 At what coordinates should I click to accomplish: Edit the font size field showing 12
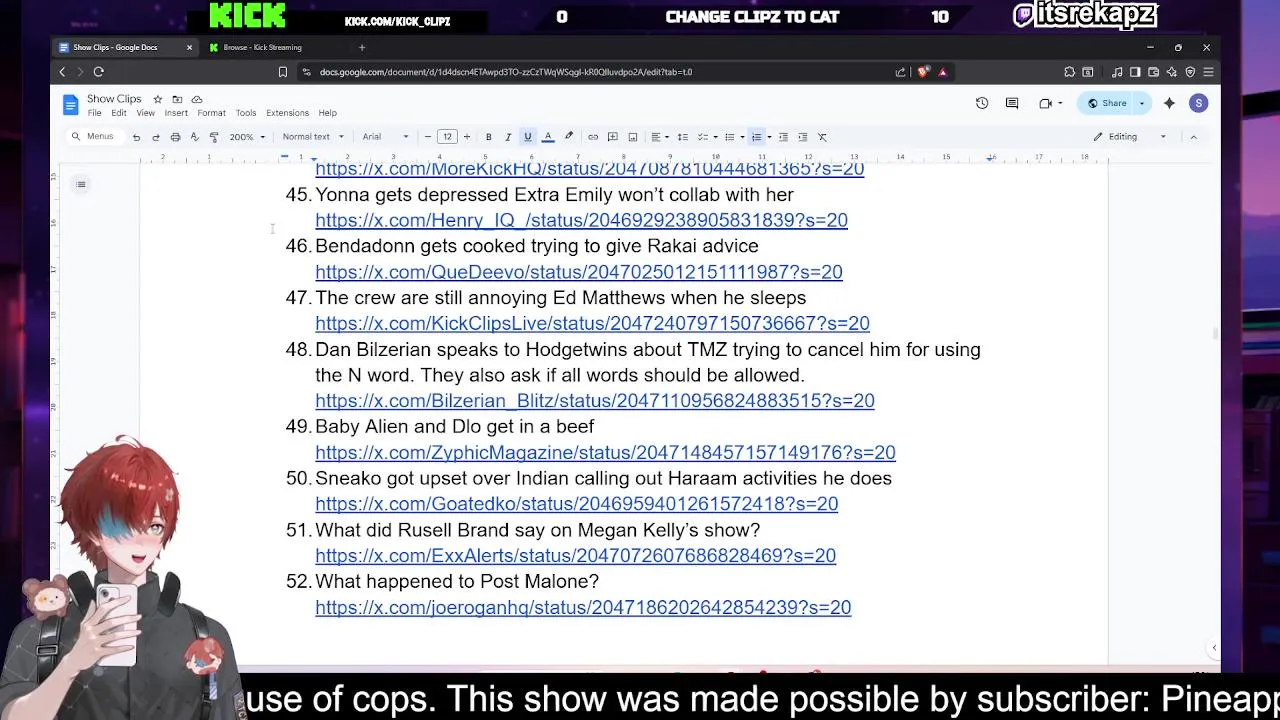coord(447,137)
